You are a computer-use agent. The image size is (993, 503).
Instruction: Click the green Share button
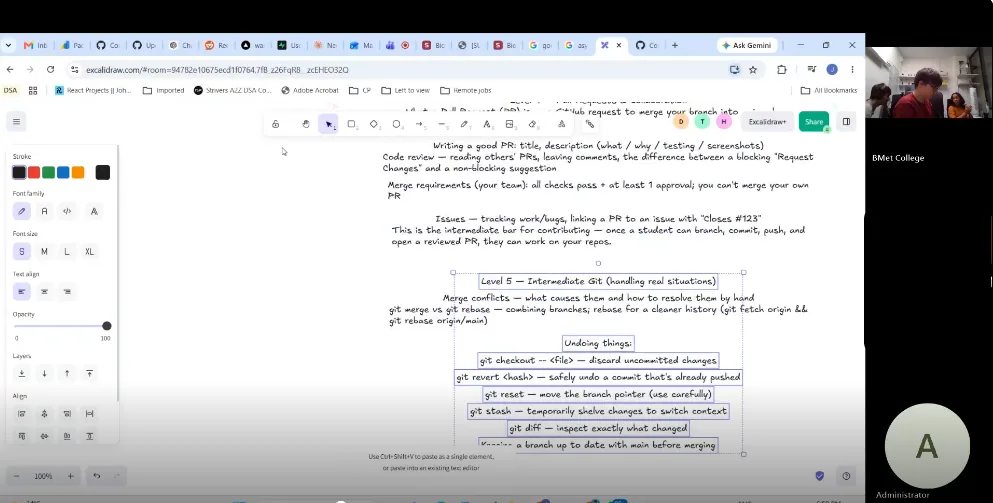[814, 122]
